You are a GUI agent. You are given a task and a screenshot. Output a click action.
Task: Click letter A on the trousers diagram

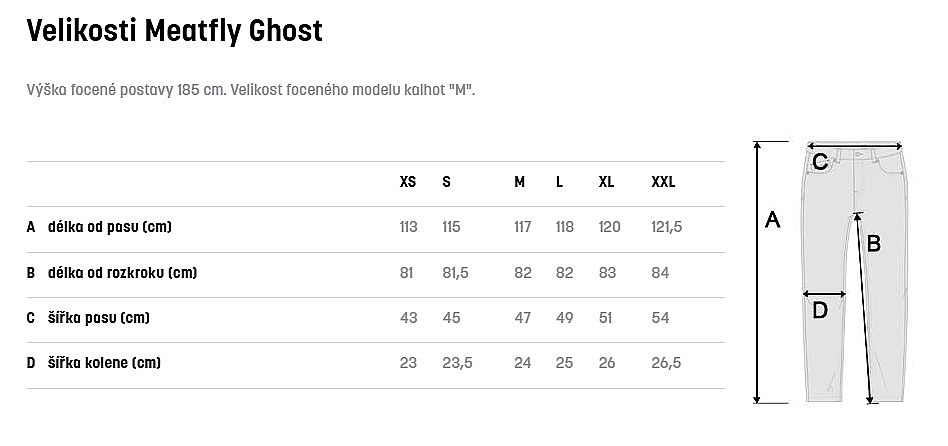pos(772,220)
